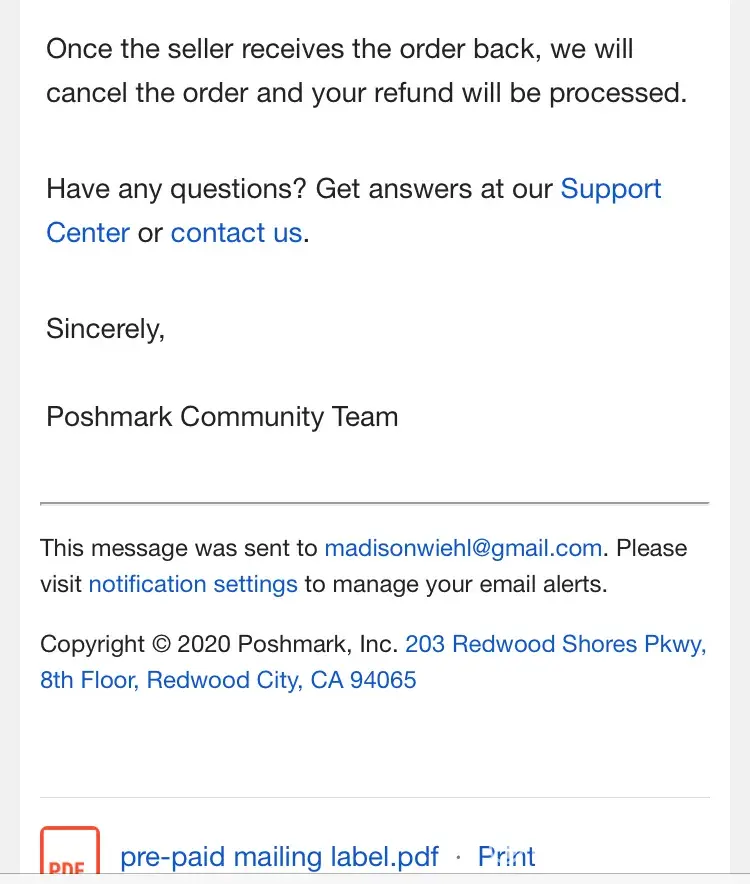This screenshot has height=884, width=750.
Task: Click the thin separator line above the attachment
Action: [x=374, y=798]
